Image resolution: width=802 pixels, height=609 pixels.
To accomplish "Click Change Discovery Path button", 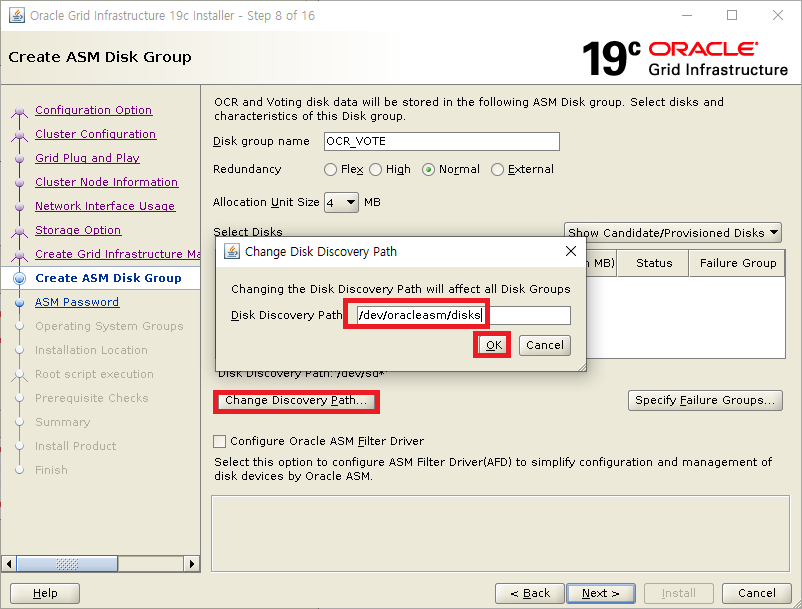I will (x=296, y=400).
